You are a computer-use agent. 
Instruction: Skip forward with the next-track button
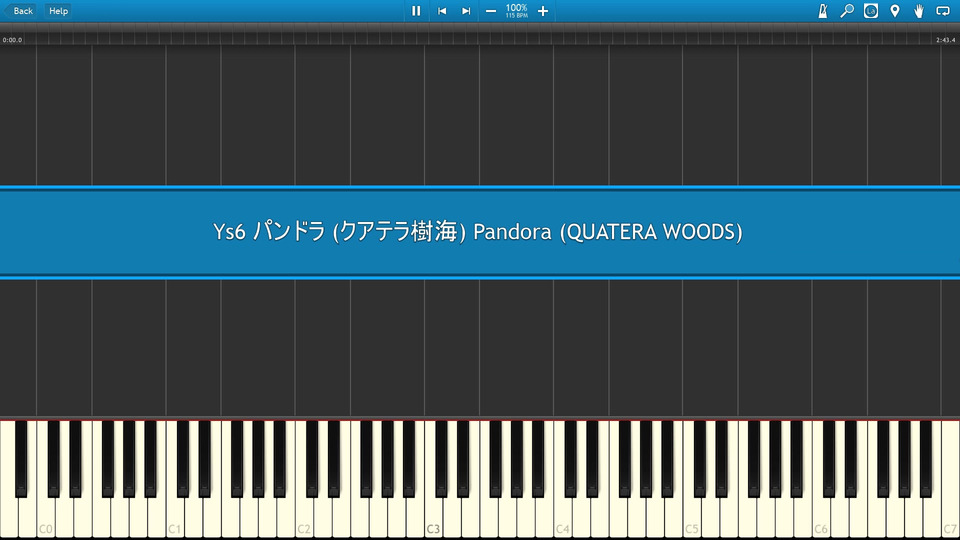[466, 11]
